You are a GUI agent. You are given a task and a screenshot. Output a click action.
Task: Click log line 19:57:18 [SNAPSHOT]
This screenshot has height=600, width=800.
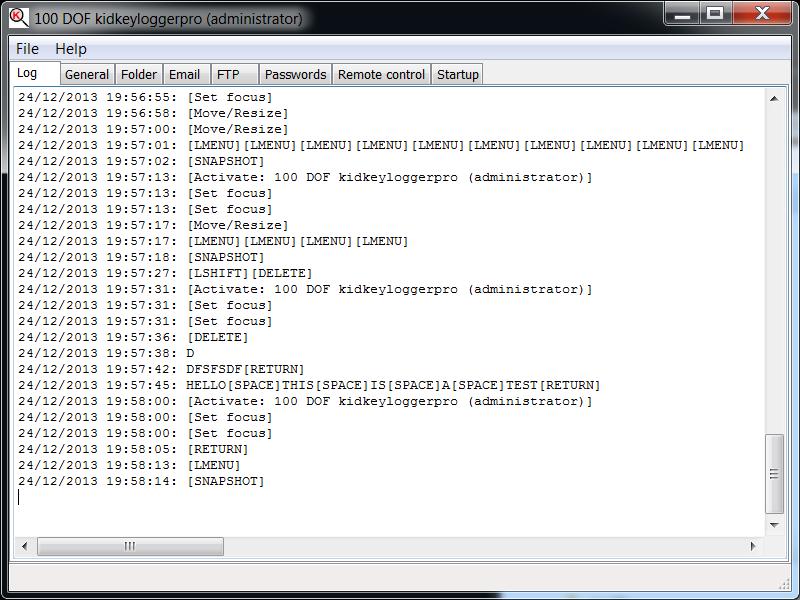tap(141, 257)
